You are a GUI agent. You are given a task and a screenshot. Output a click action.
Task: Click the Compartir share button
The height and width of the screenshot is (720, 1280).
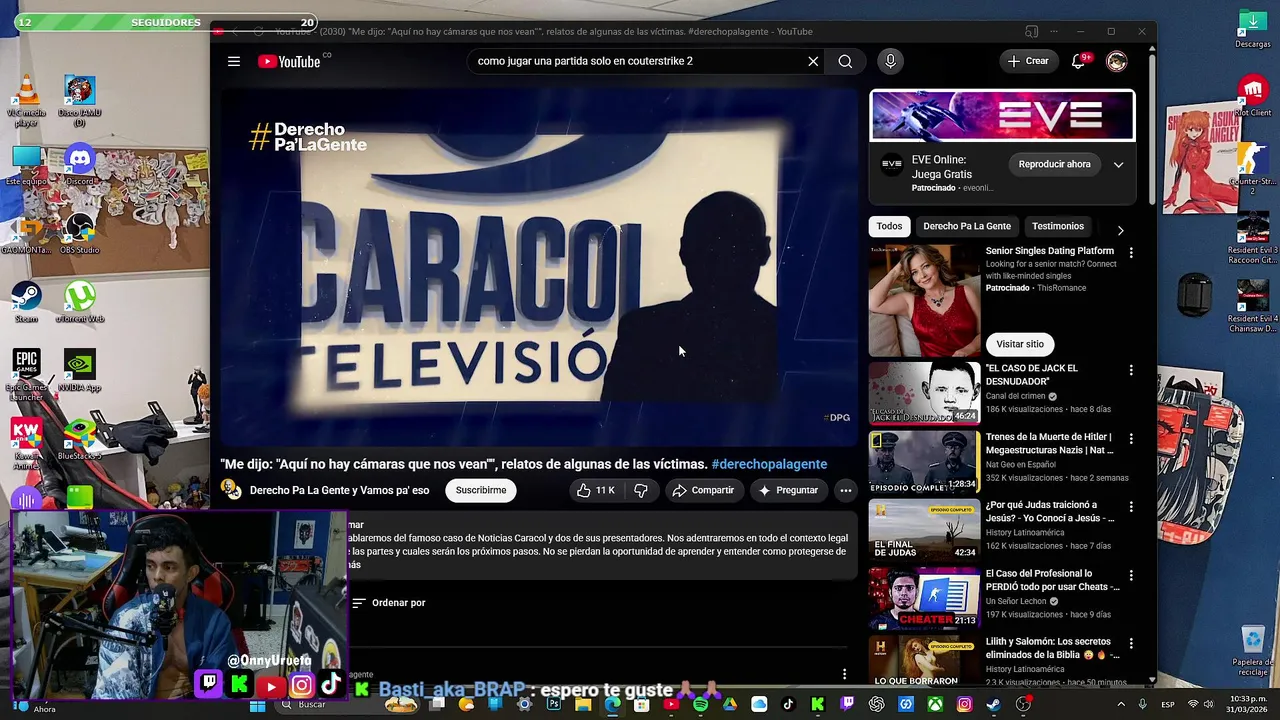pyautogui.click(x=703, y=490)
